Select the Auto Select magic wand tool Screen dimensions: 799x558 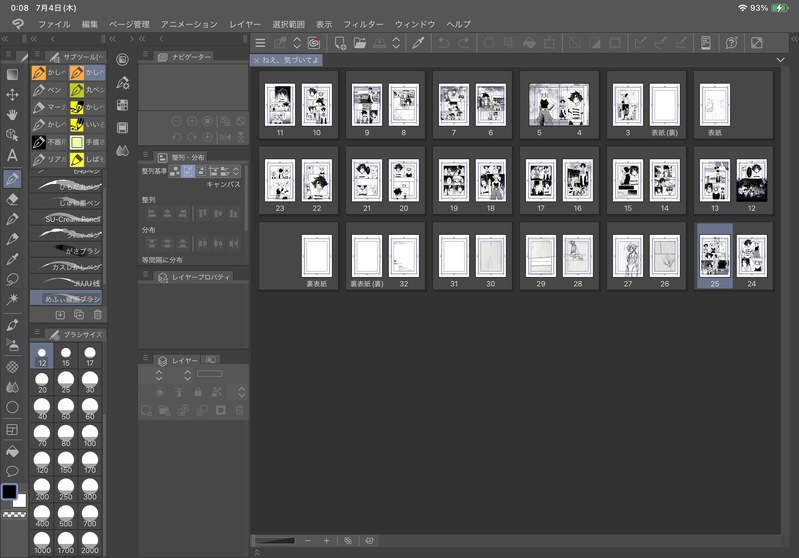pos(12,299)
